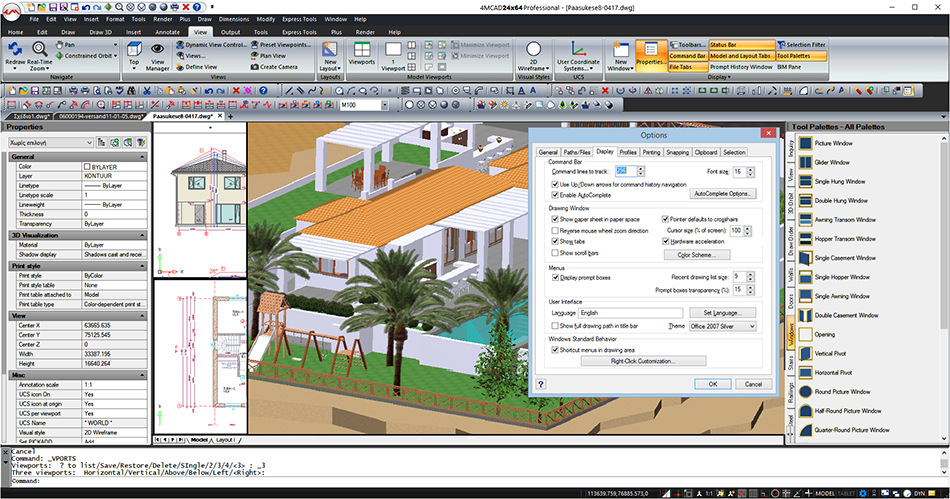The image size is (950, 499).
Task: Switch to the Profiles tab in Options
Action: point(628,152)
